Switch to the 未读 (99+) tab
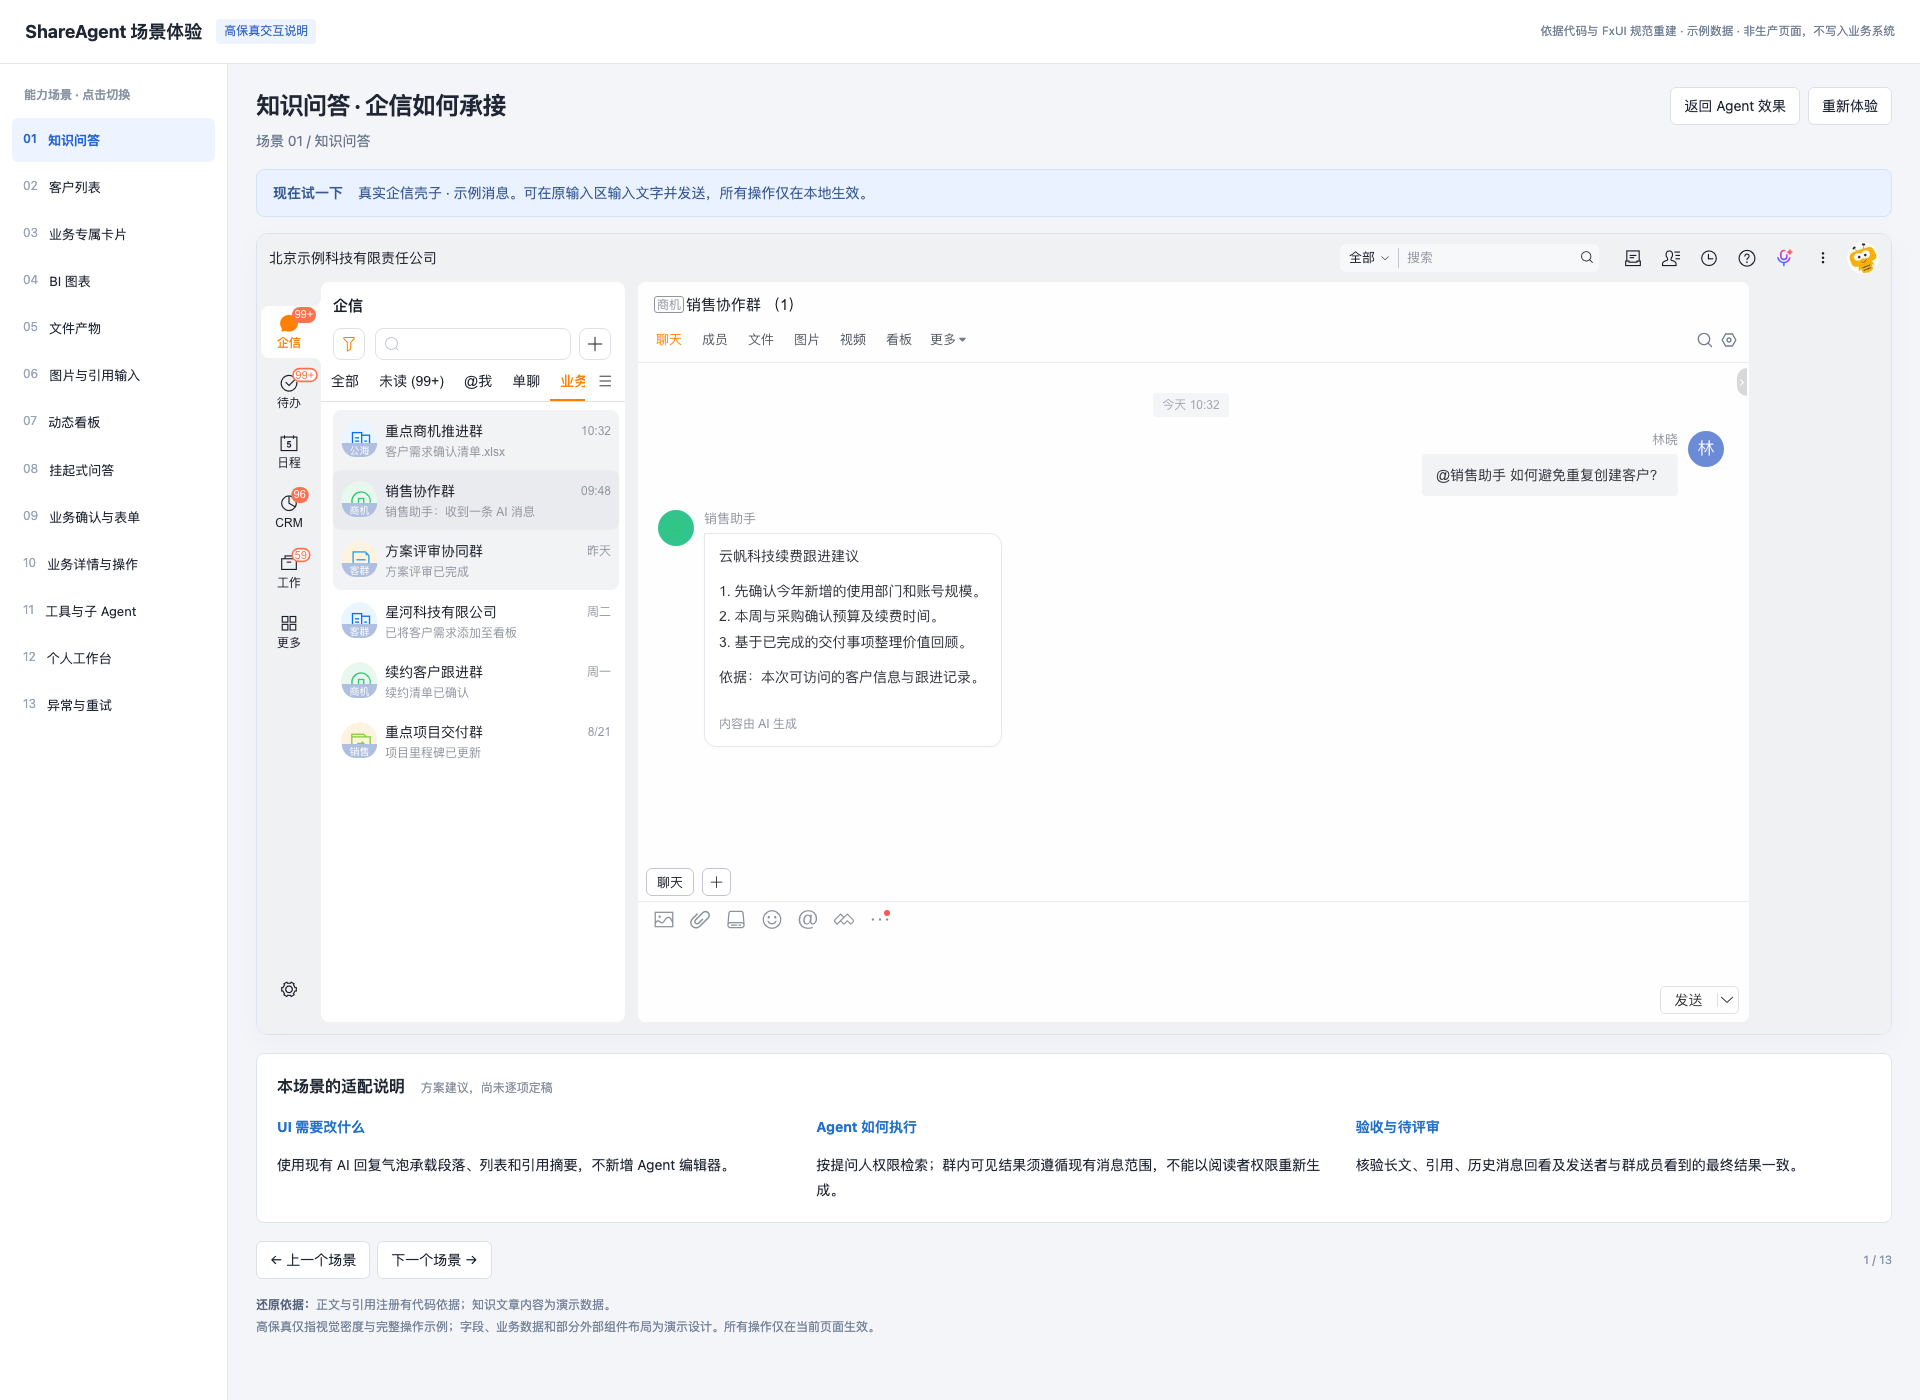This screenshot has height=1400, width=1920. point(411,381)
